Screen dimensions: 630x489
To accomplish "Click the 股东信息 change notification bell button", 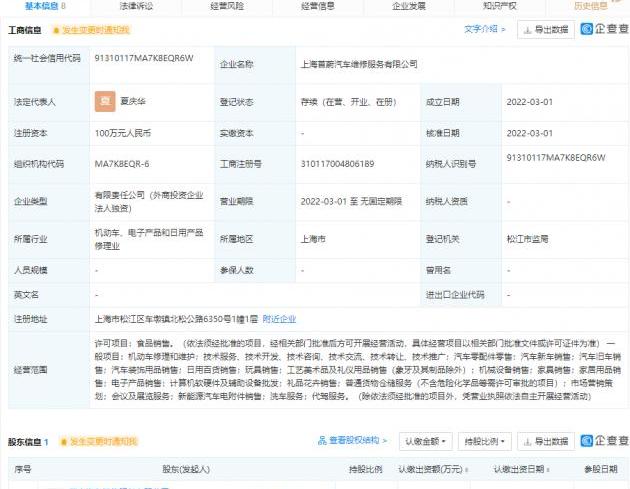I will pyautogui.click(x=98, y=442).
